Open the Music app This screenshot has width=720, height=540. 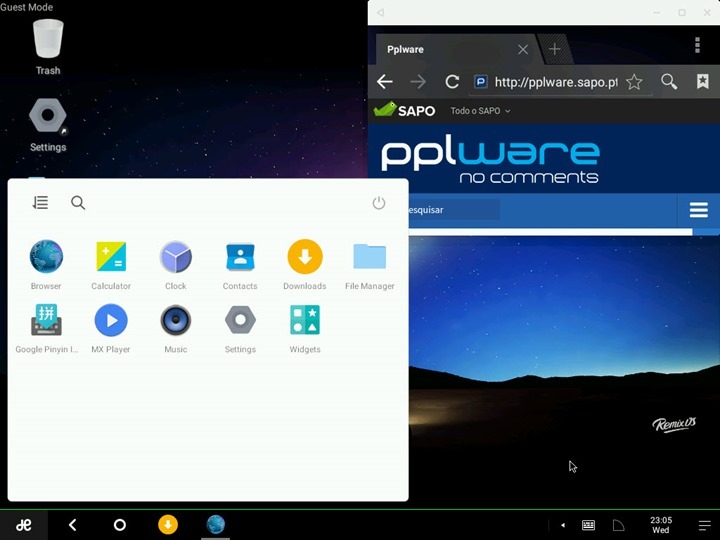(175, 328)
